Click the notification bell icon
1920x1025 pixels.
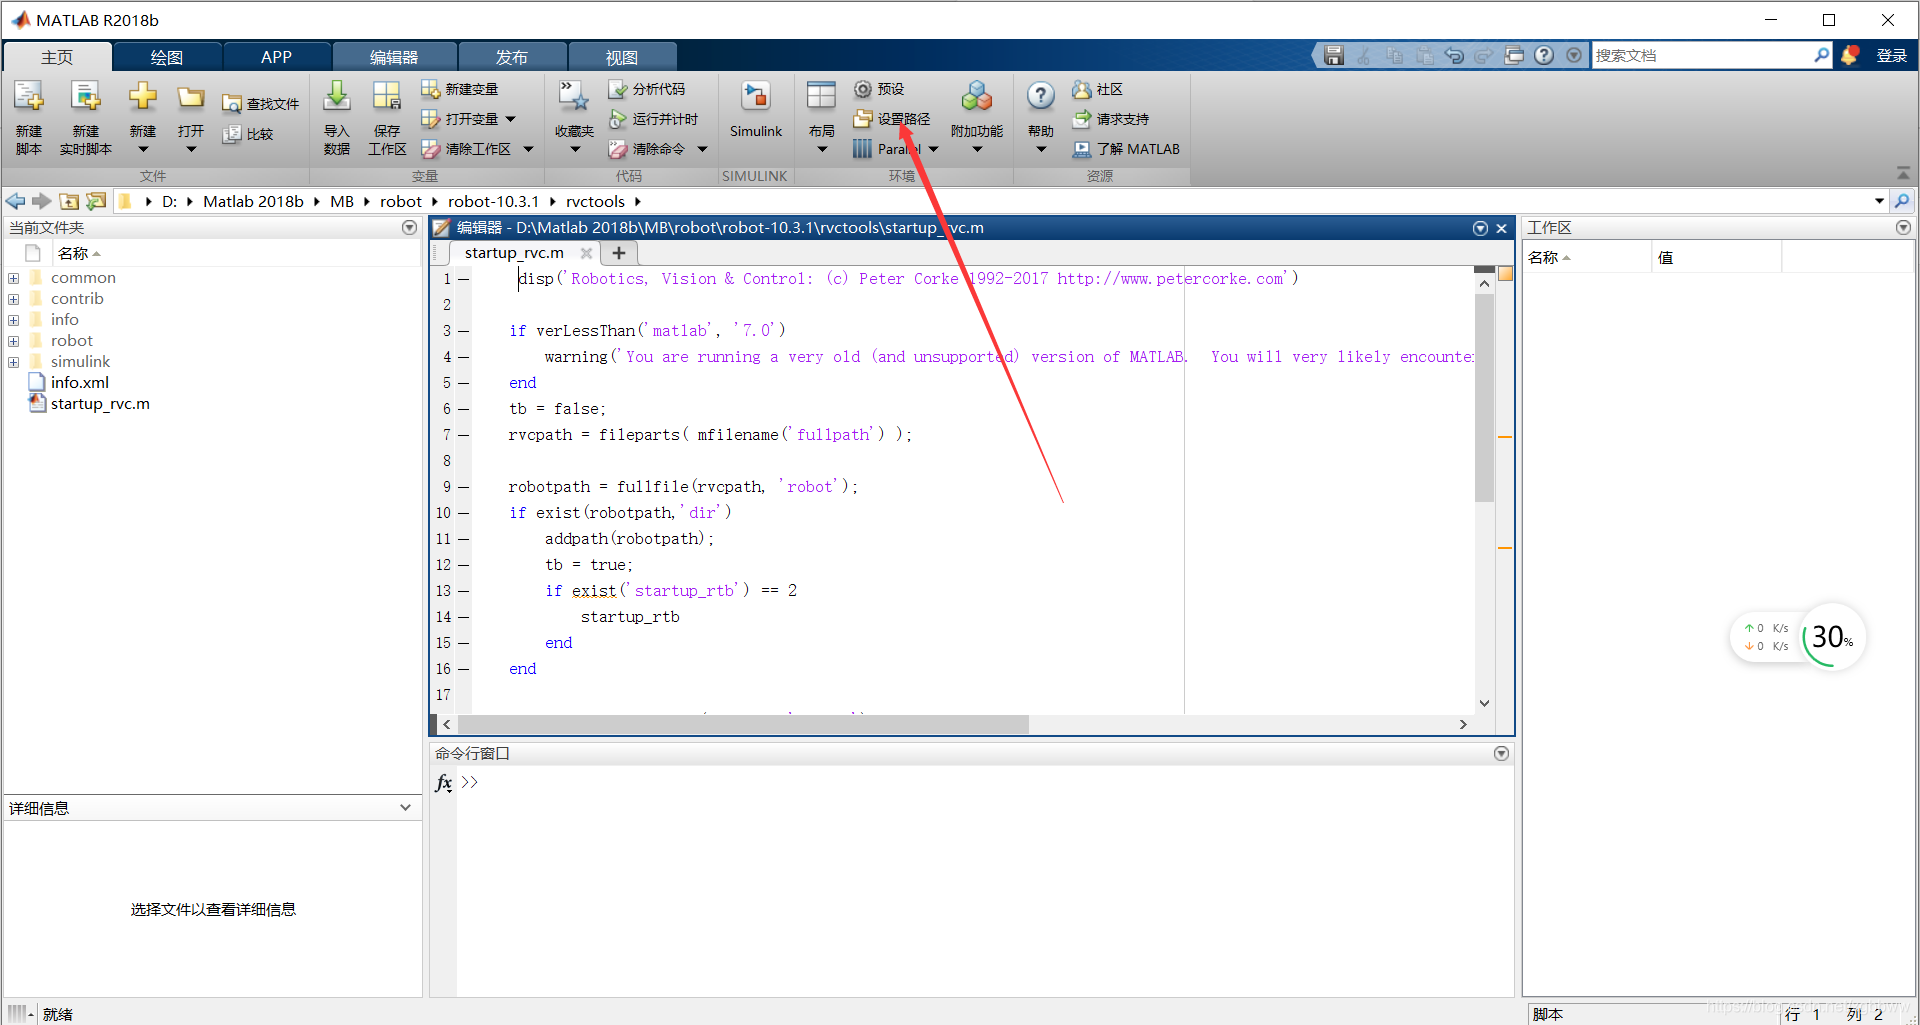1850,56
